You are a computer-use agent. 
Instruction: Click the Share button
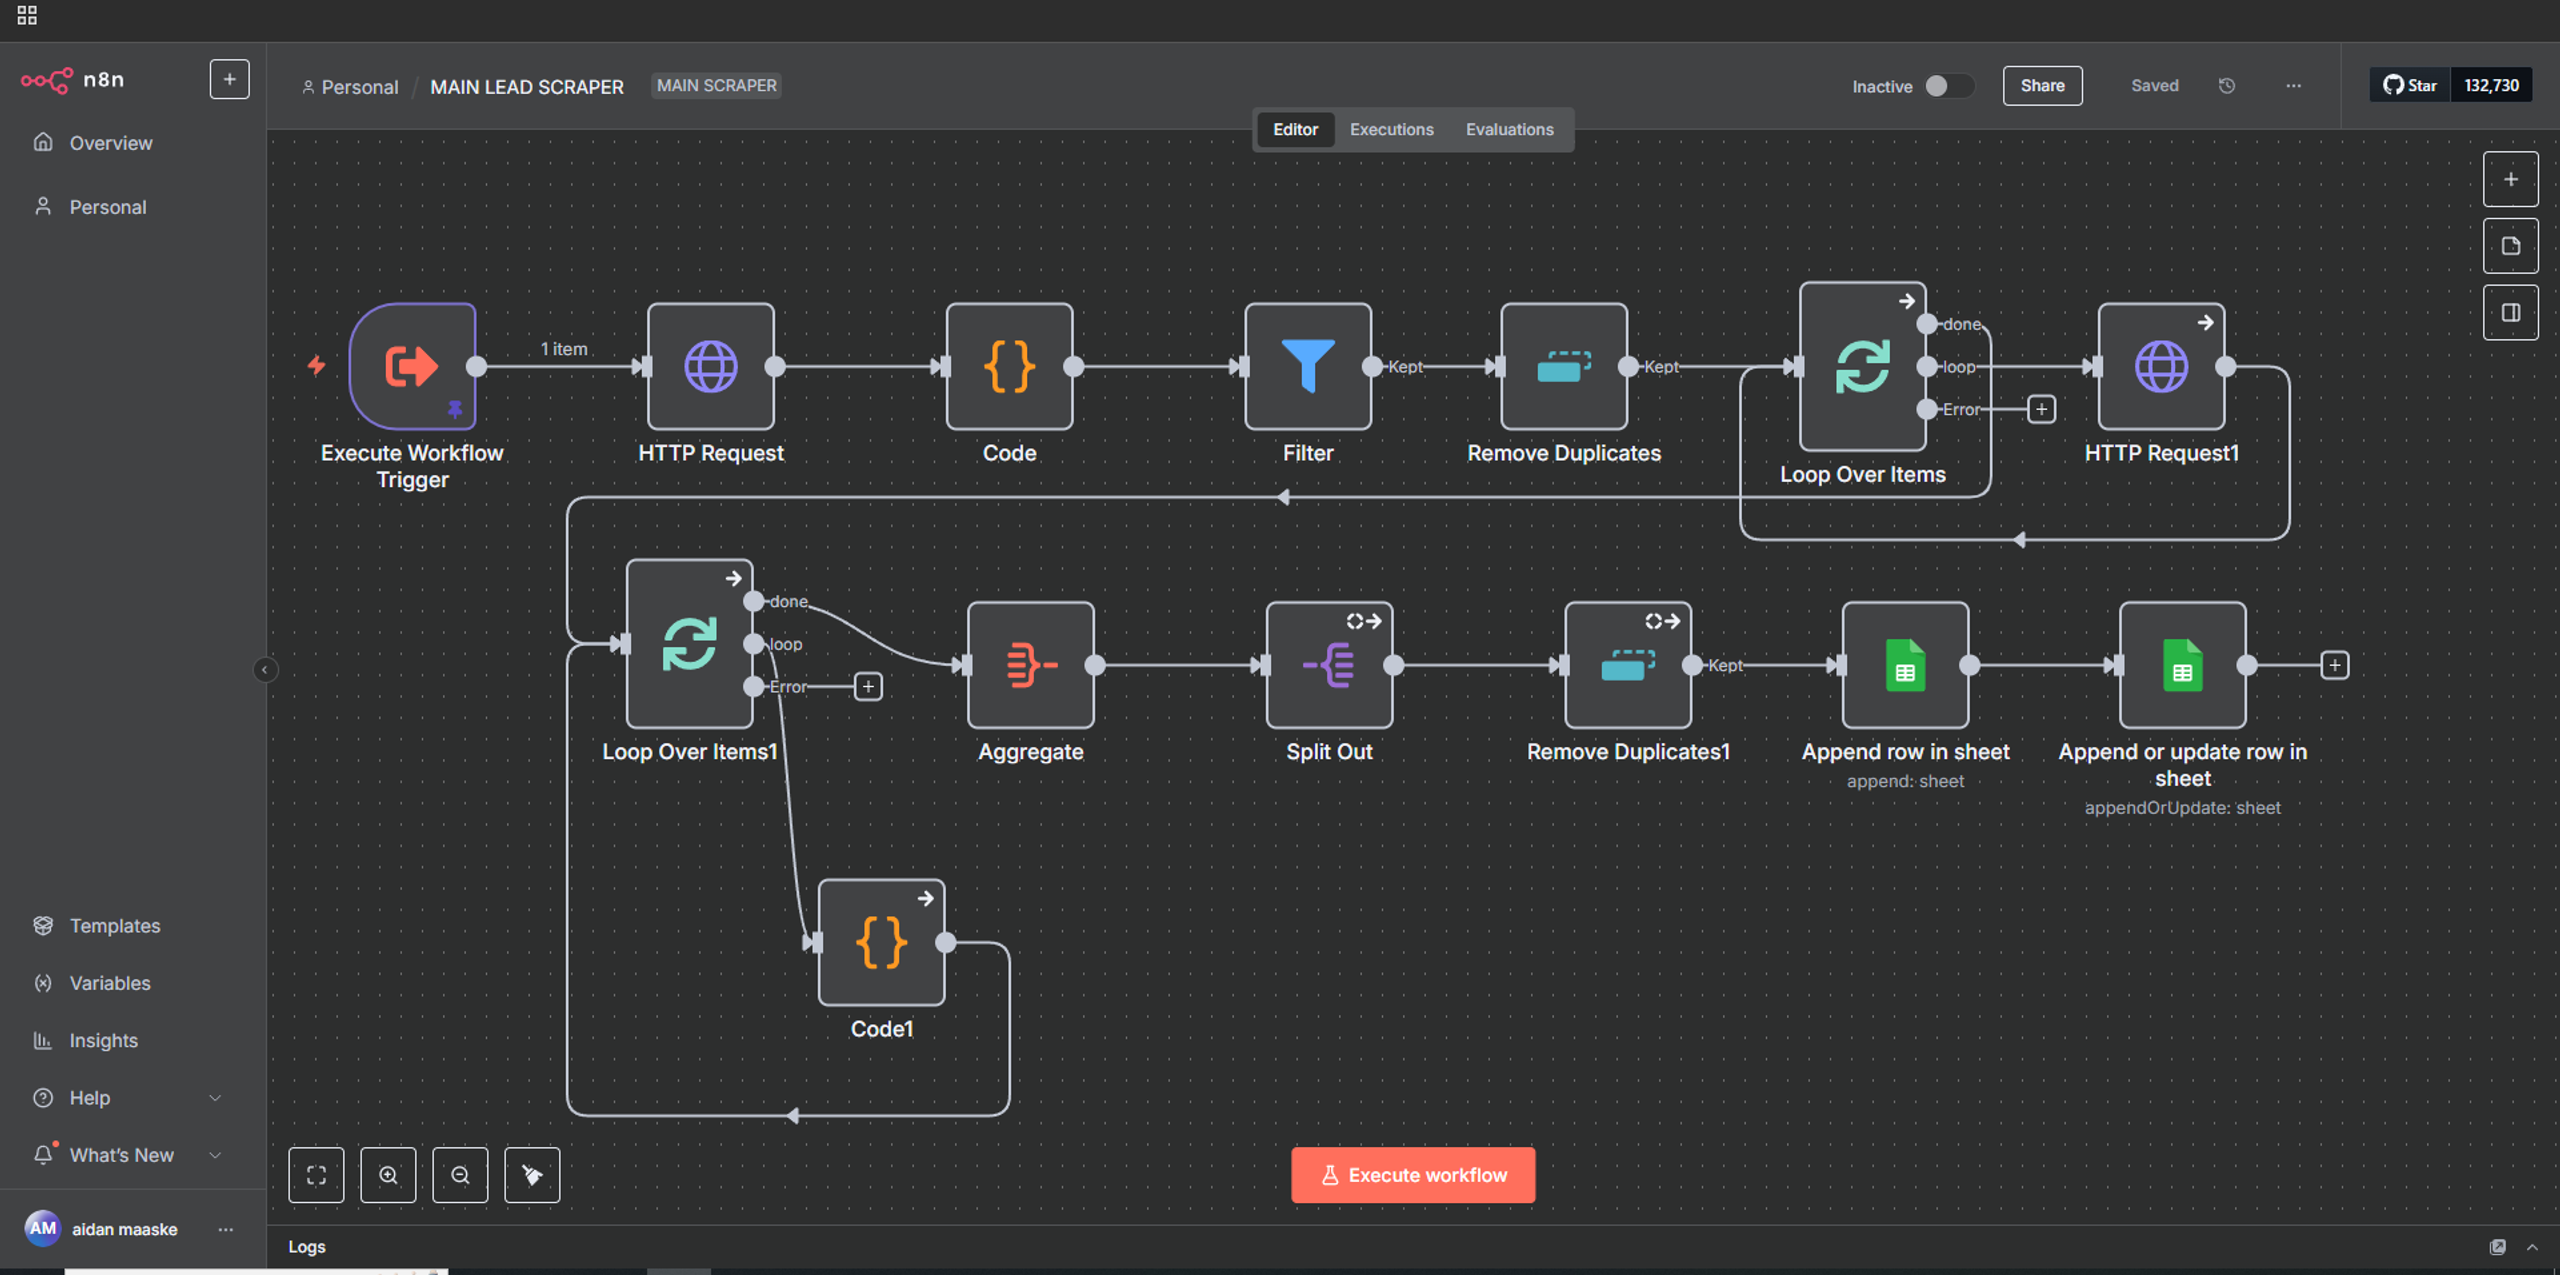pyautogui.click(x=2042, y=86)
